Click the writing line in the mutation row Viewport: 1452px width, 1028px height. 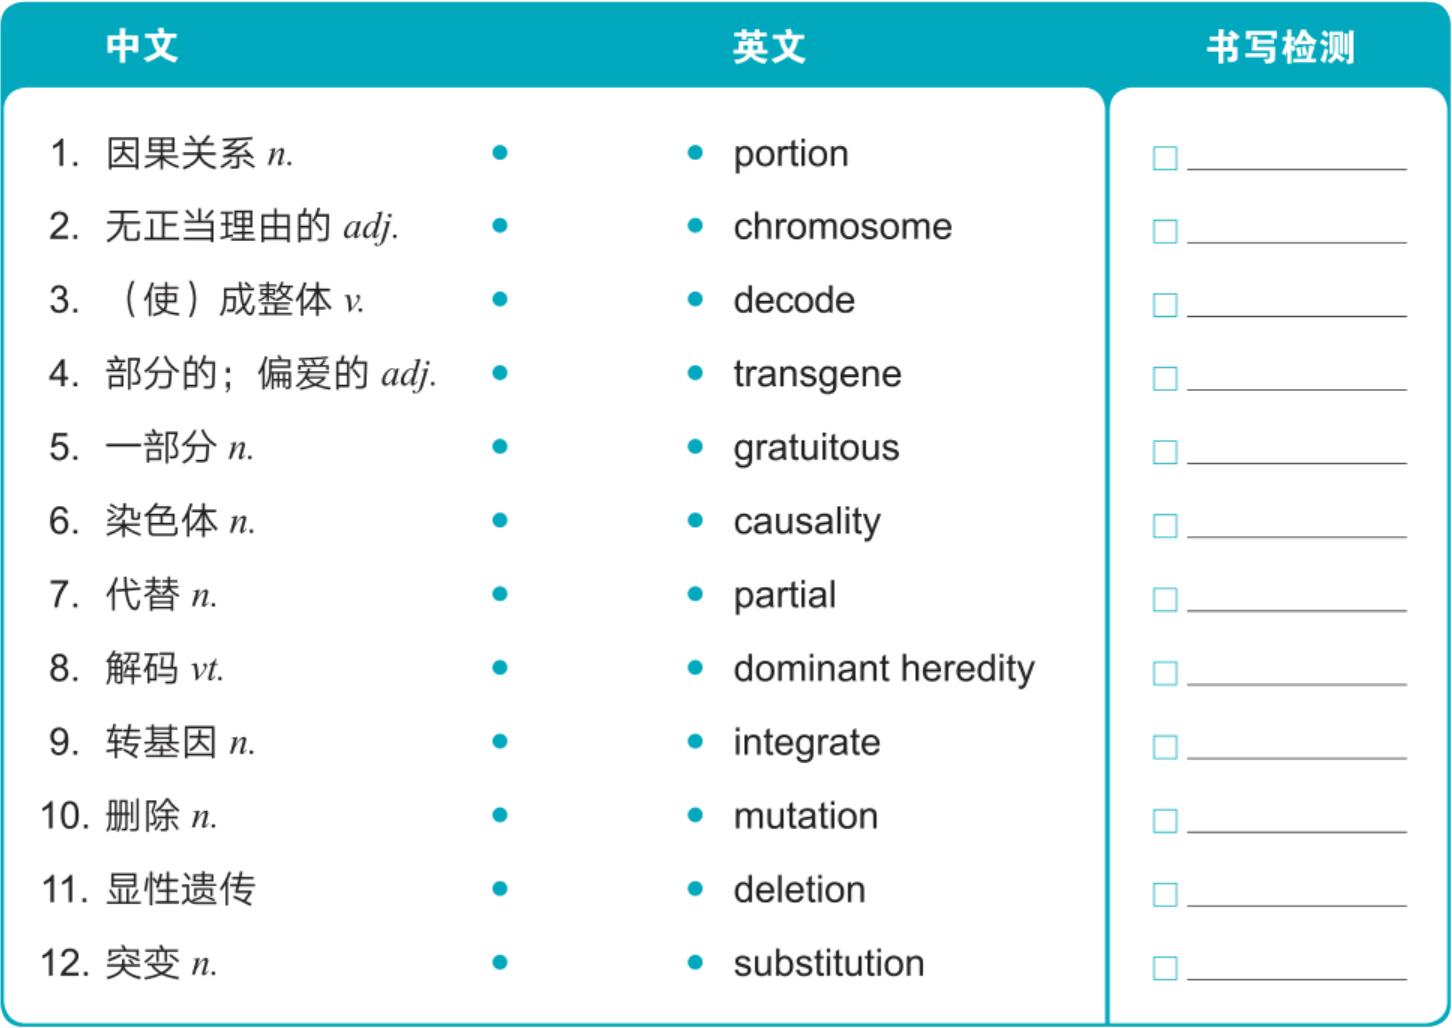[1297, 831]
